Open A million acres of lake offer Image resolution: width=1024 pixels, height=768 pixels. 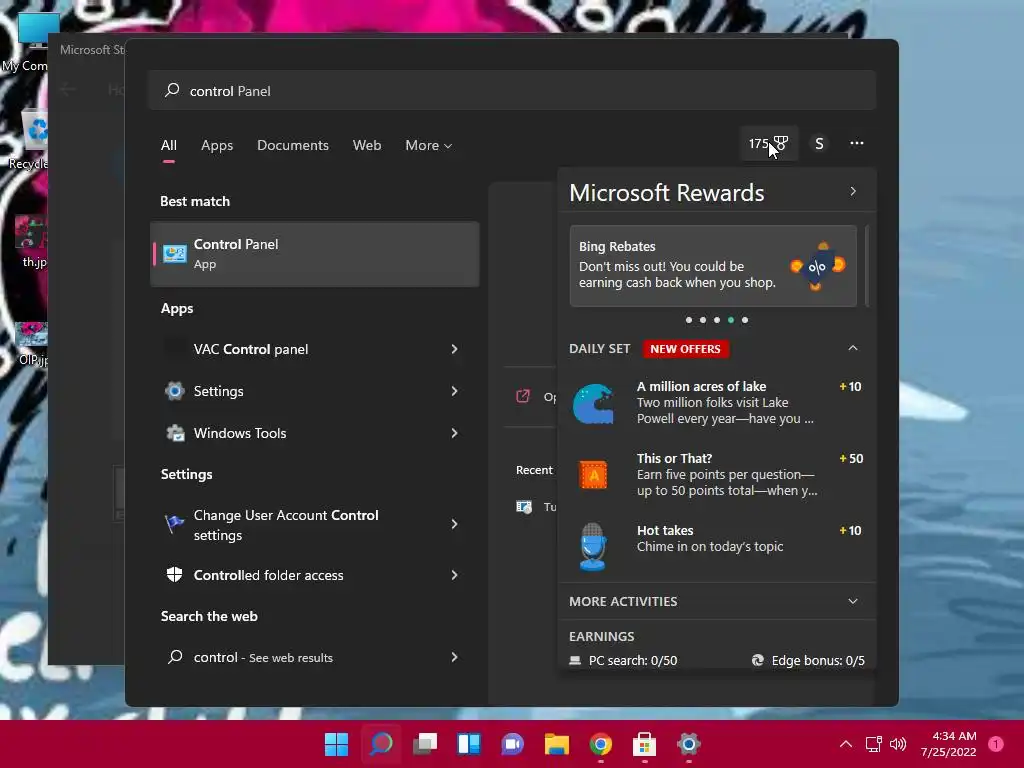717,403
